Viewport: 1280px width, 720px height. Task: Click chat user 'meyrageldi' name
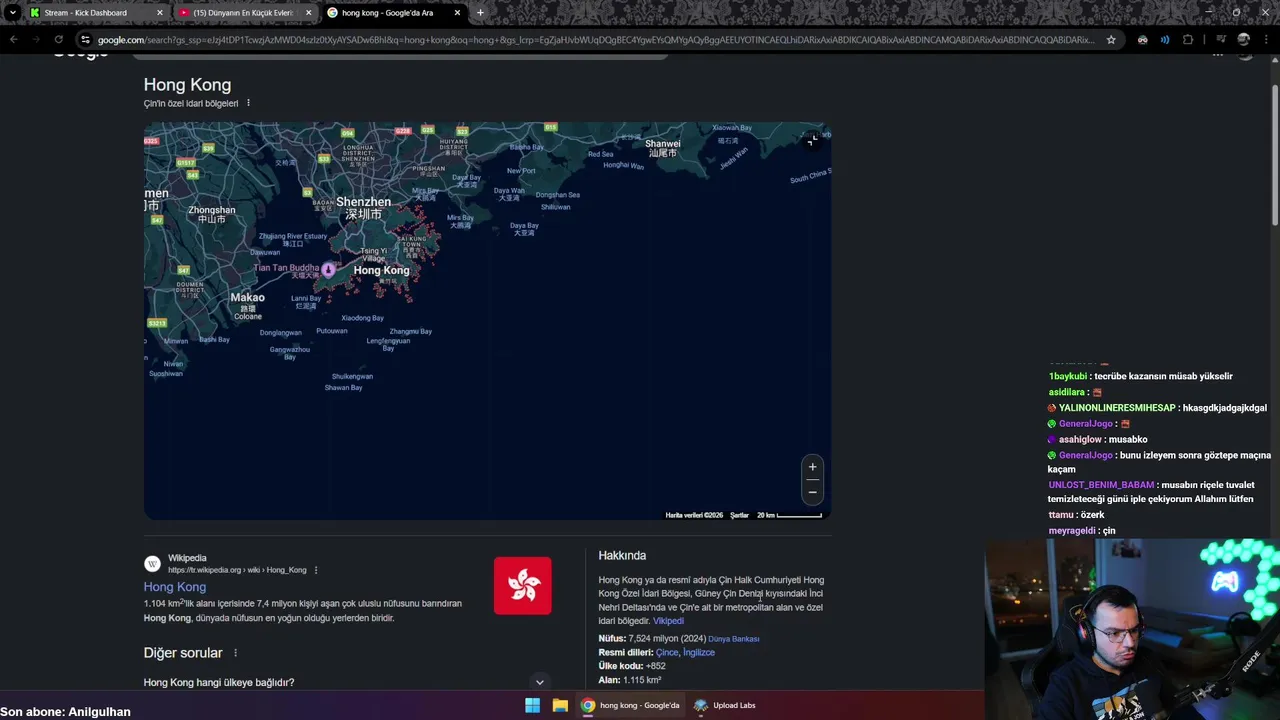click(x=1072, y=531)
